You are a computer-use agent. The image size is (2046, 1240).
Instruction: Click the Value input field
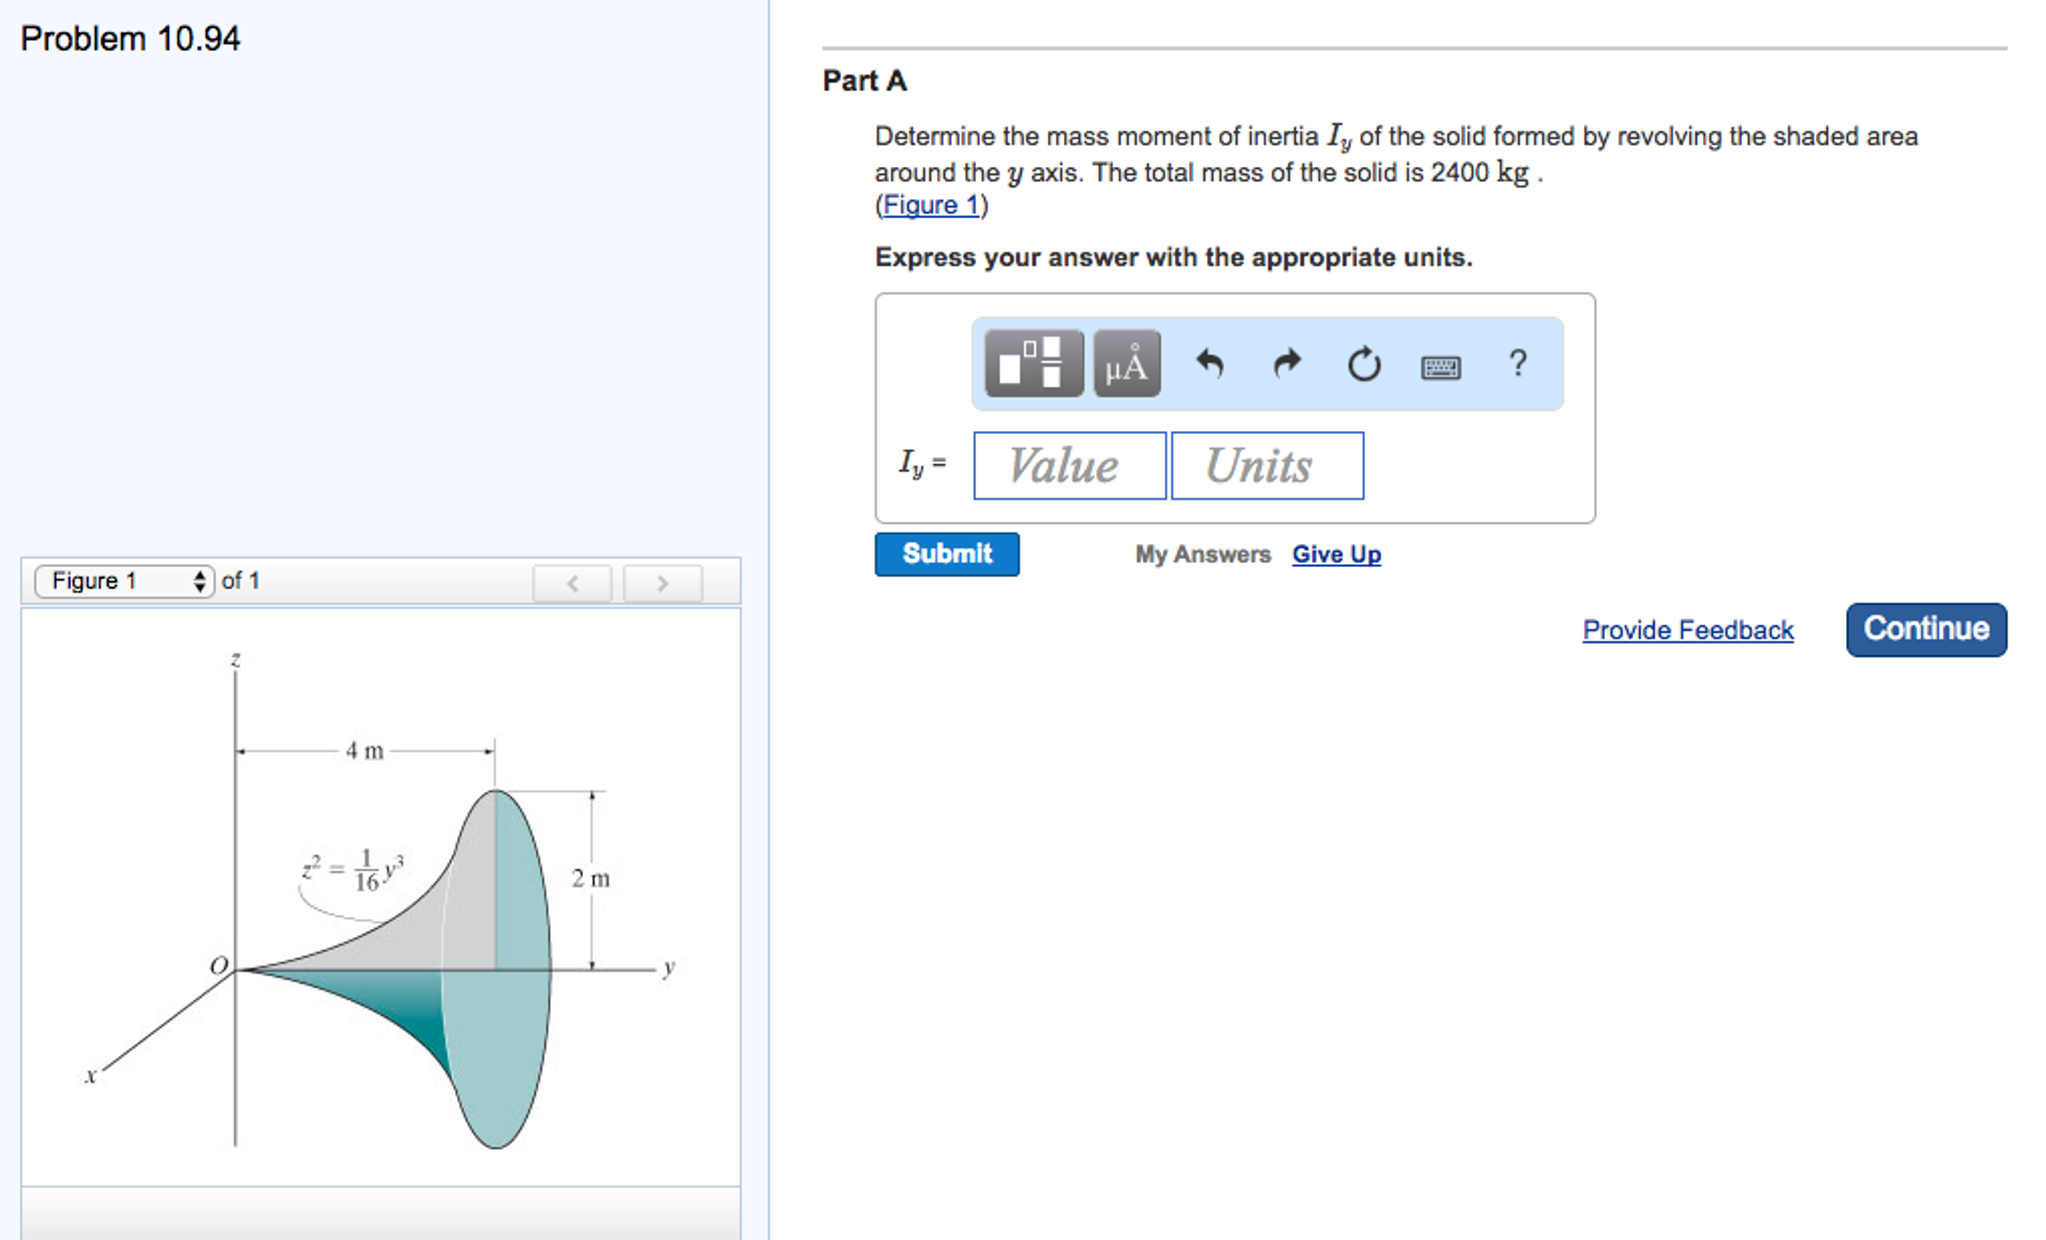[1069, 466]
